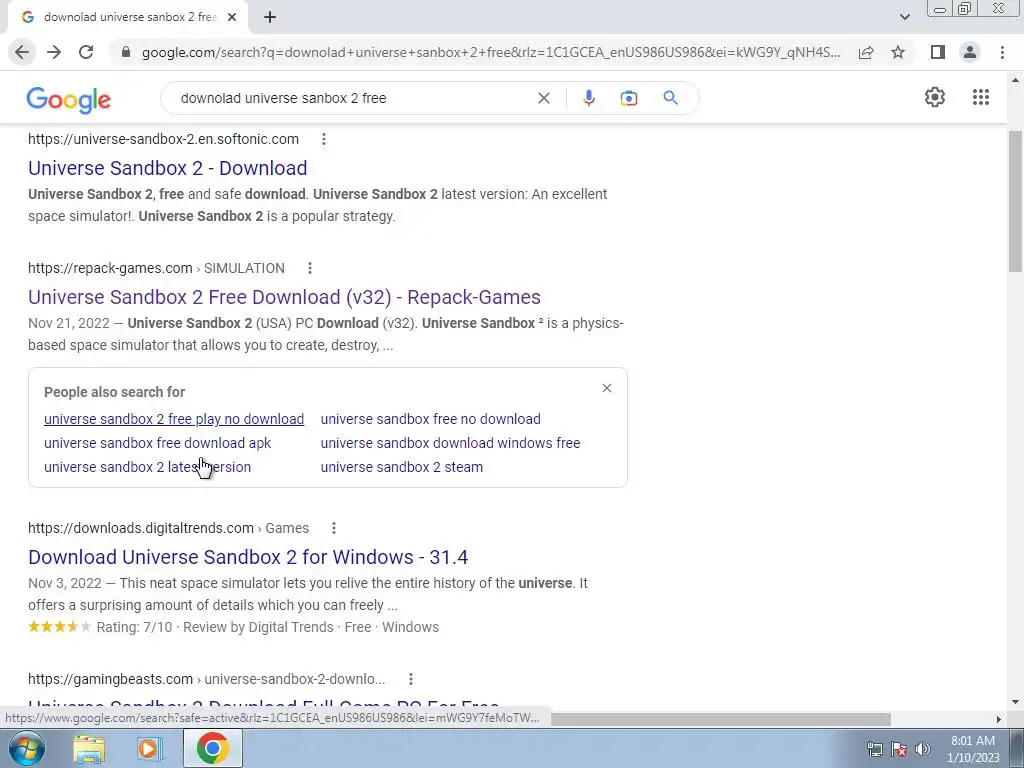Search 'universe sandbox 2 latest version'

147,467
